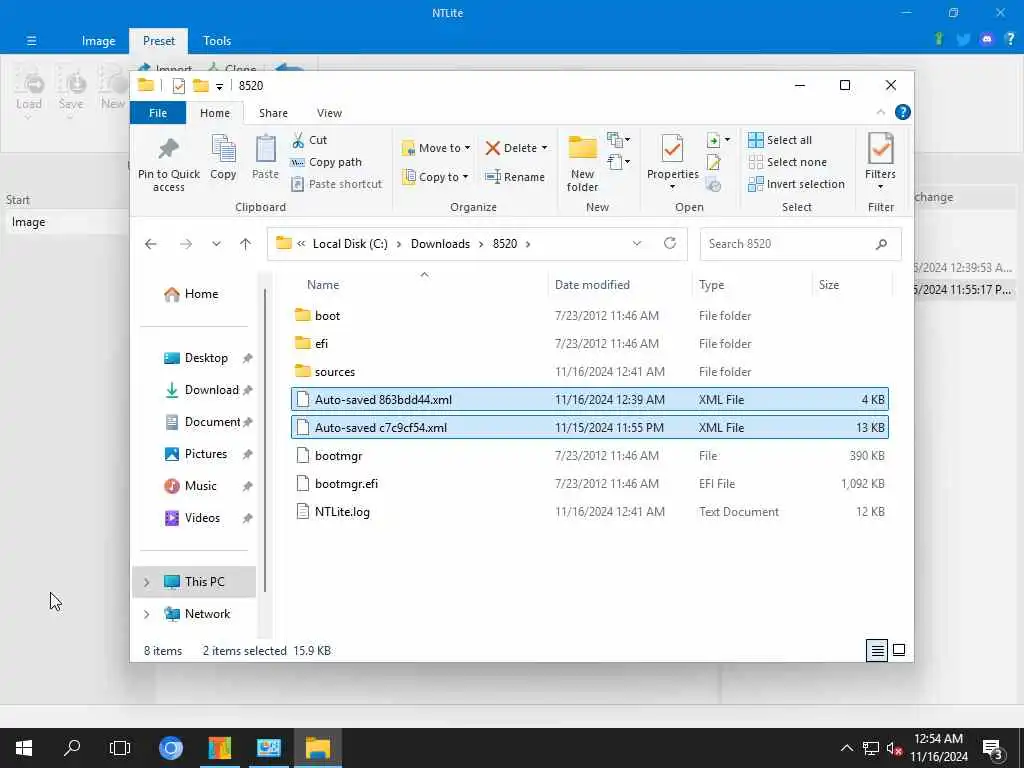Sort by the Size column header
The height and width of the screenshot is (768, 1024).
coord(829,285)
